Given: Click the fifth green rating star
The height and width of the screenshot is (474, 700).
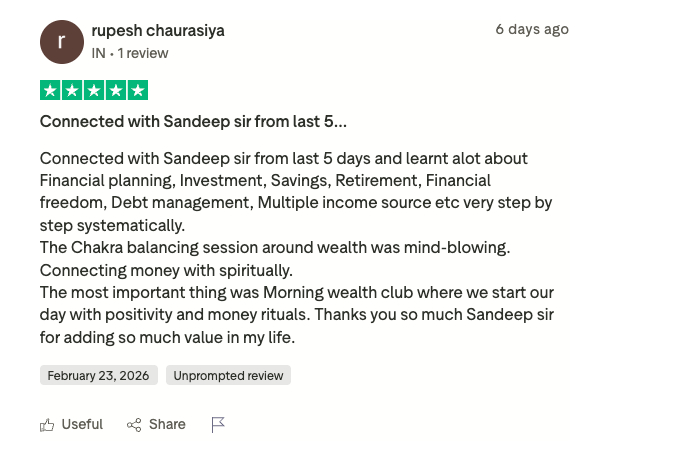Looking at the screenshot, I should [138, 90].
